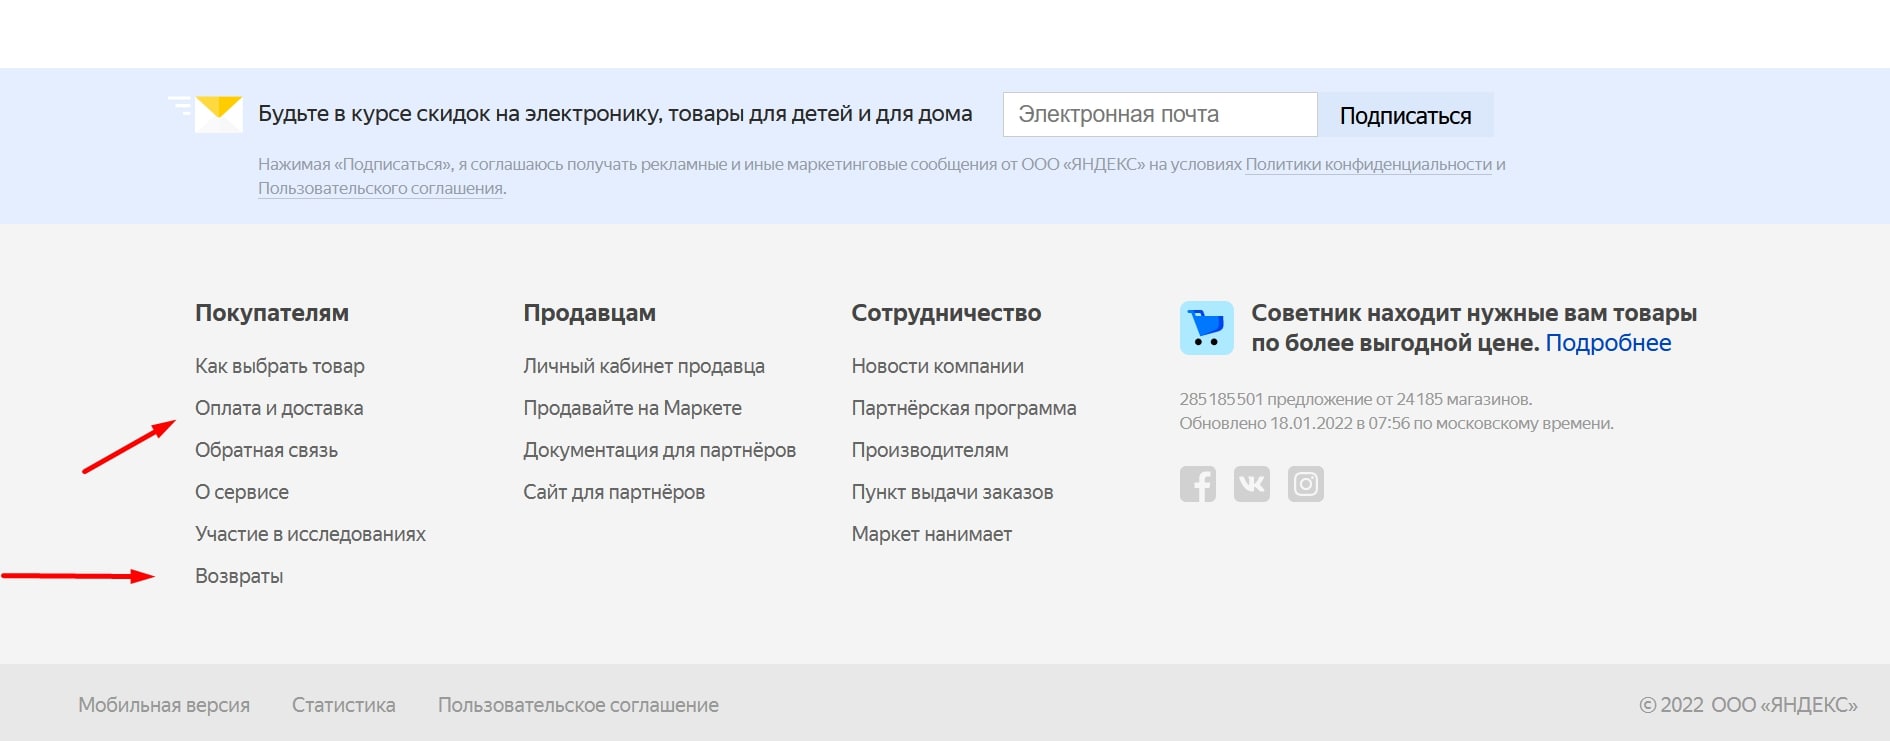Click the Будьте в курсе скидок headline text
Screen dimensions: 1890x741
615,114
